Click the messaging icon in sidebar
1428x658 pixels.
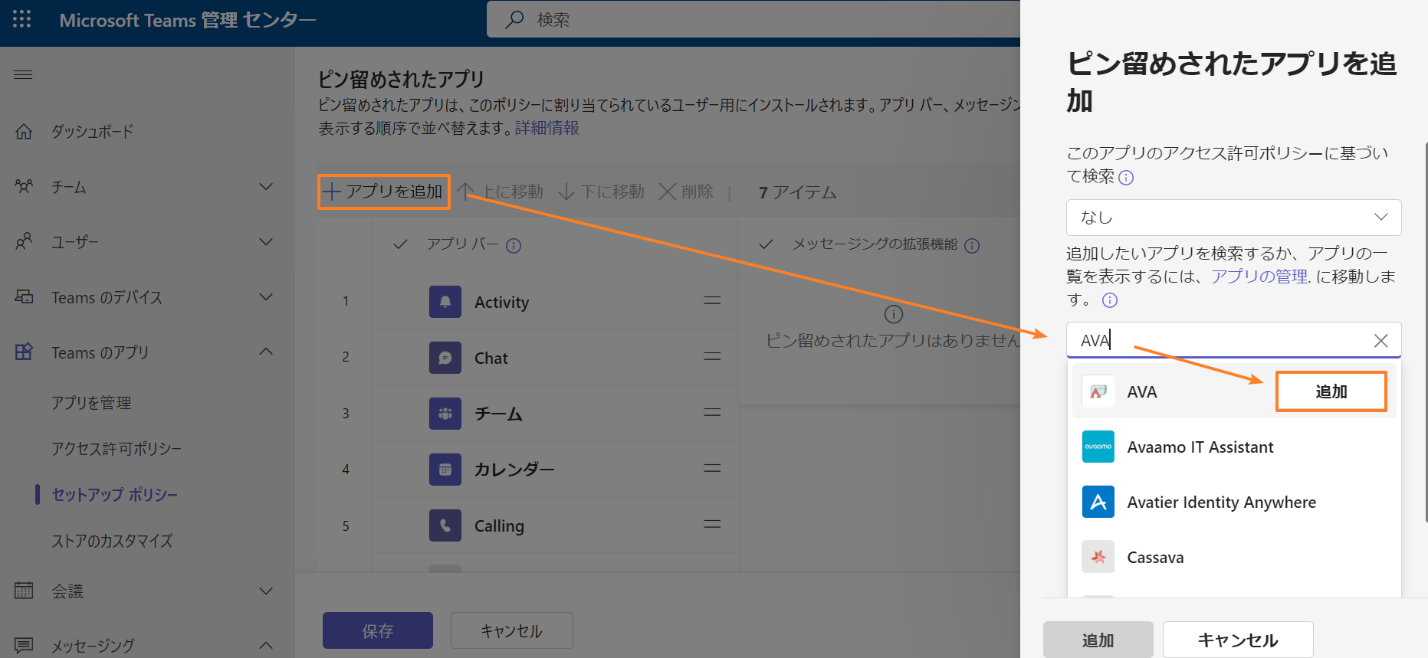(x=24, y=646)
